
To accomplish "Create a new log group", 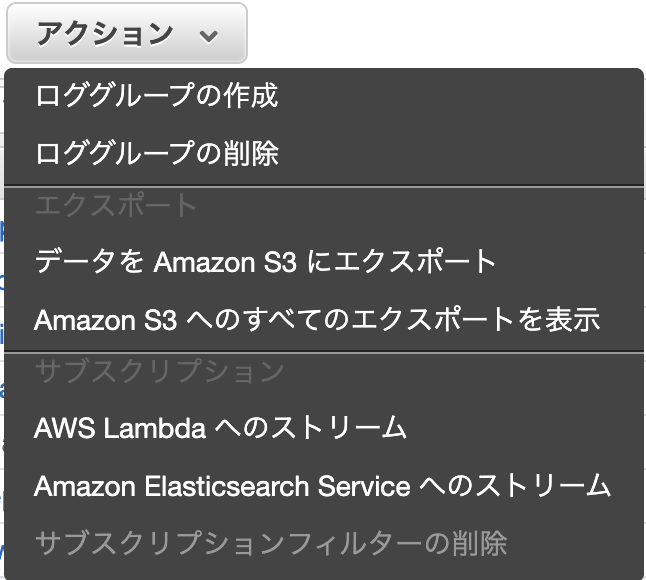I will coord(156,96).
